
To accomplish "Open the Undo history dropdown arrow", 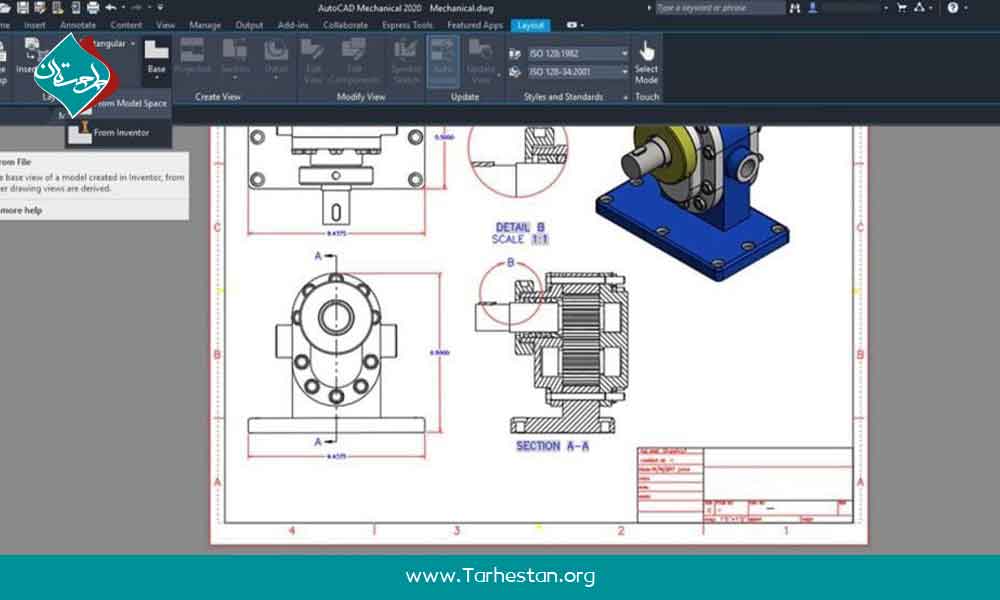I will coord(124,8).
